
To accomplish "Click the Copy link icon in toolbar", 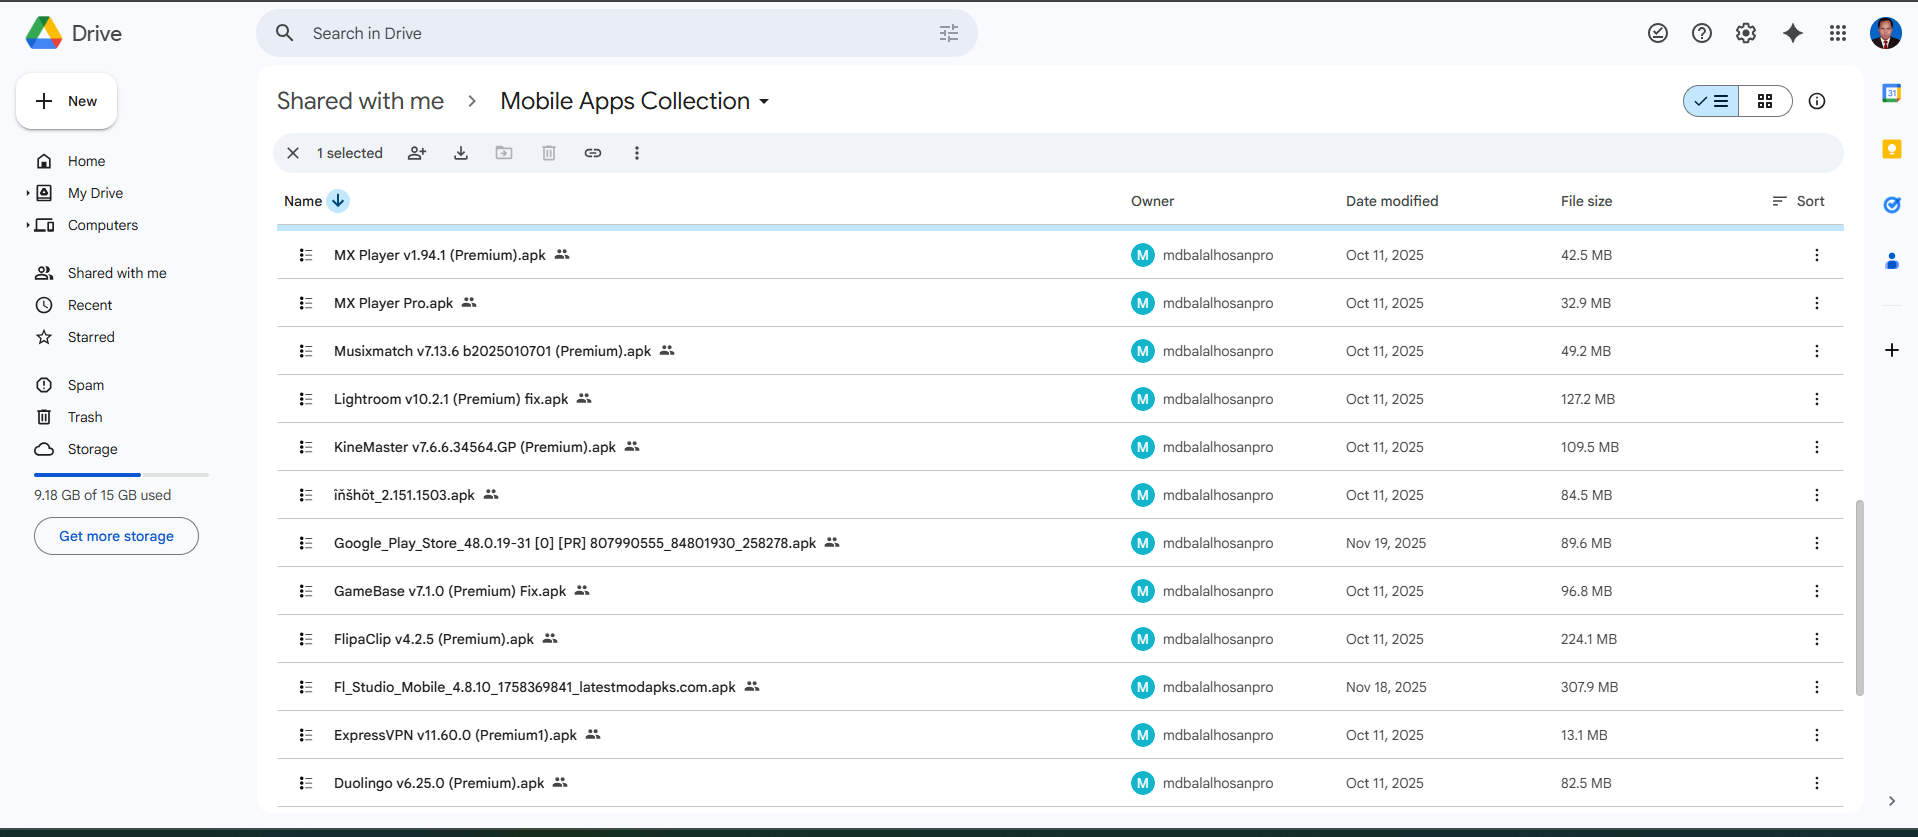I will 593,153.
